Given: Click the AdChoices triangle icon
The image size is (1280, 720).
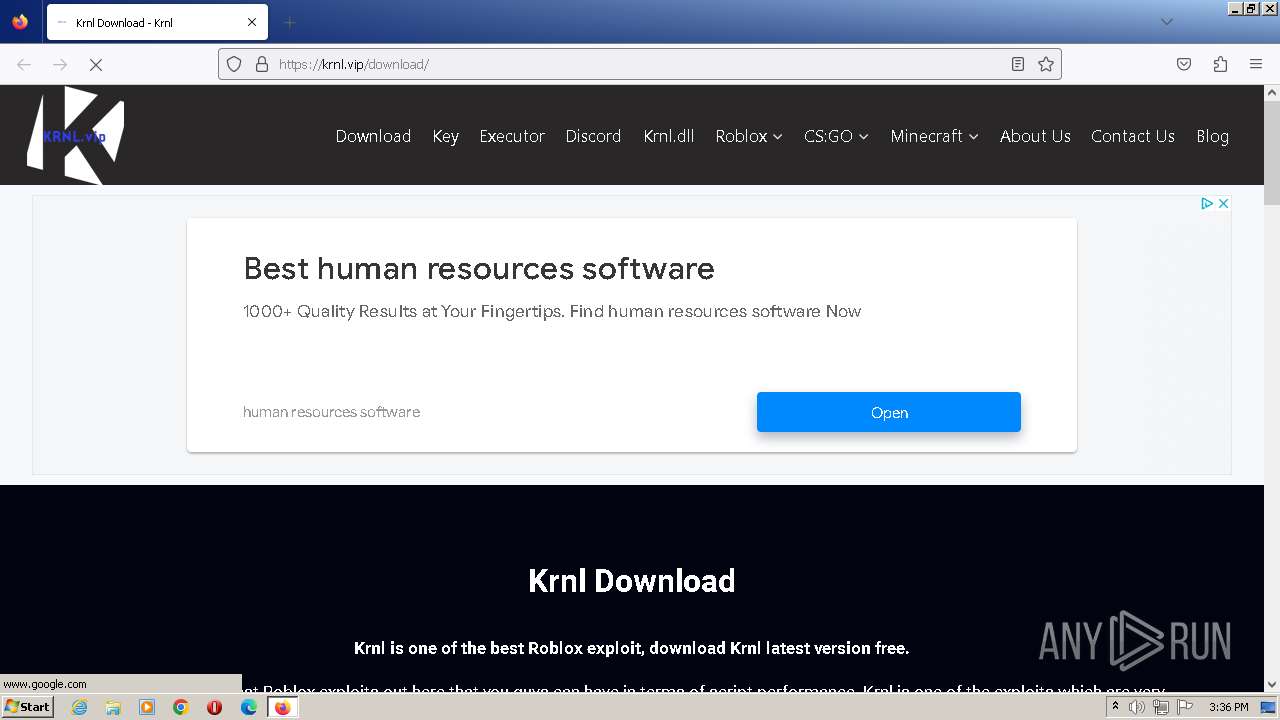Looking at the screenshot, I should (x=1207, y=203).
